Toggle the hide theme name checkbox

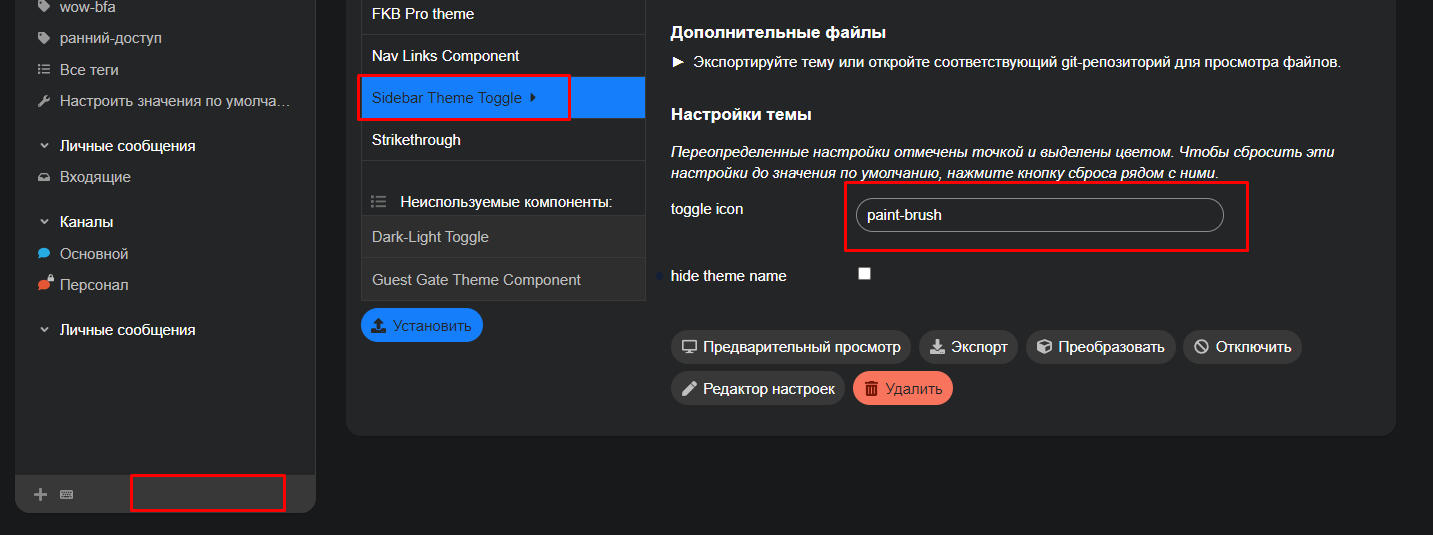point(865,274)
